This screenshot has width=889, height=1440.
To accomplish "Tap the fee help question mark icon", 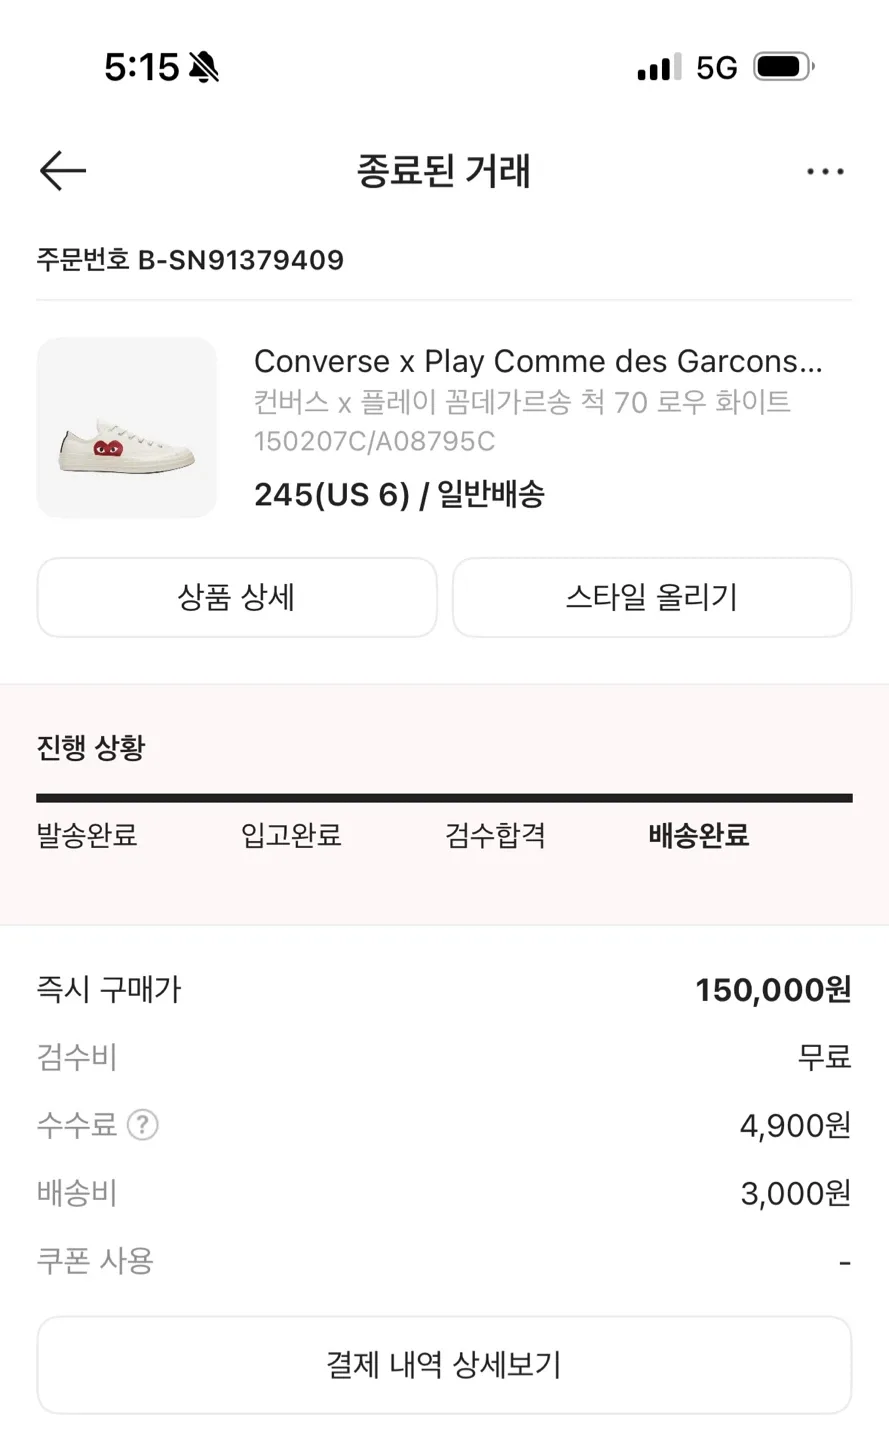I will coord(143,1125).
